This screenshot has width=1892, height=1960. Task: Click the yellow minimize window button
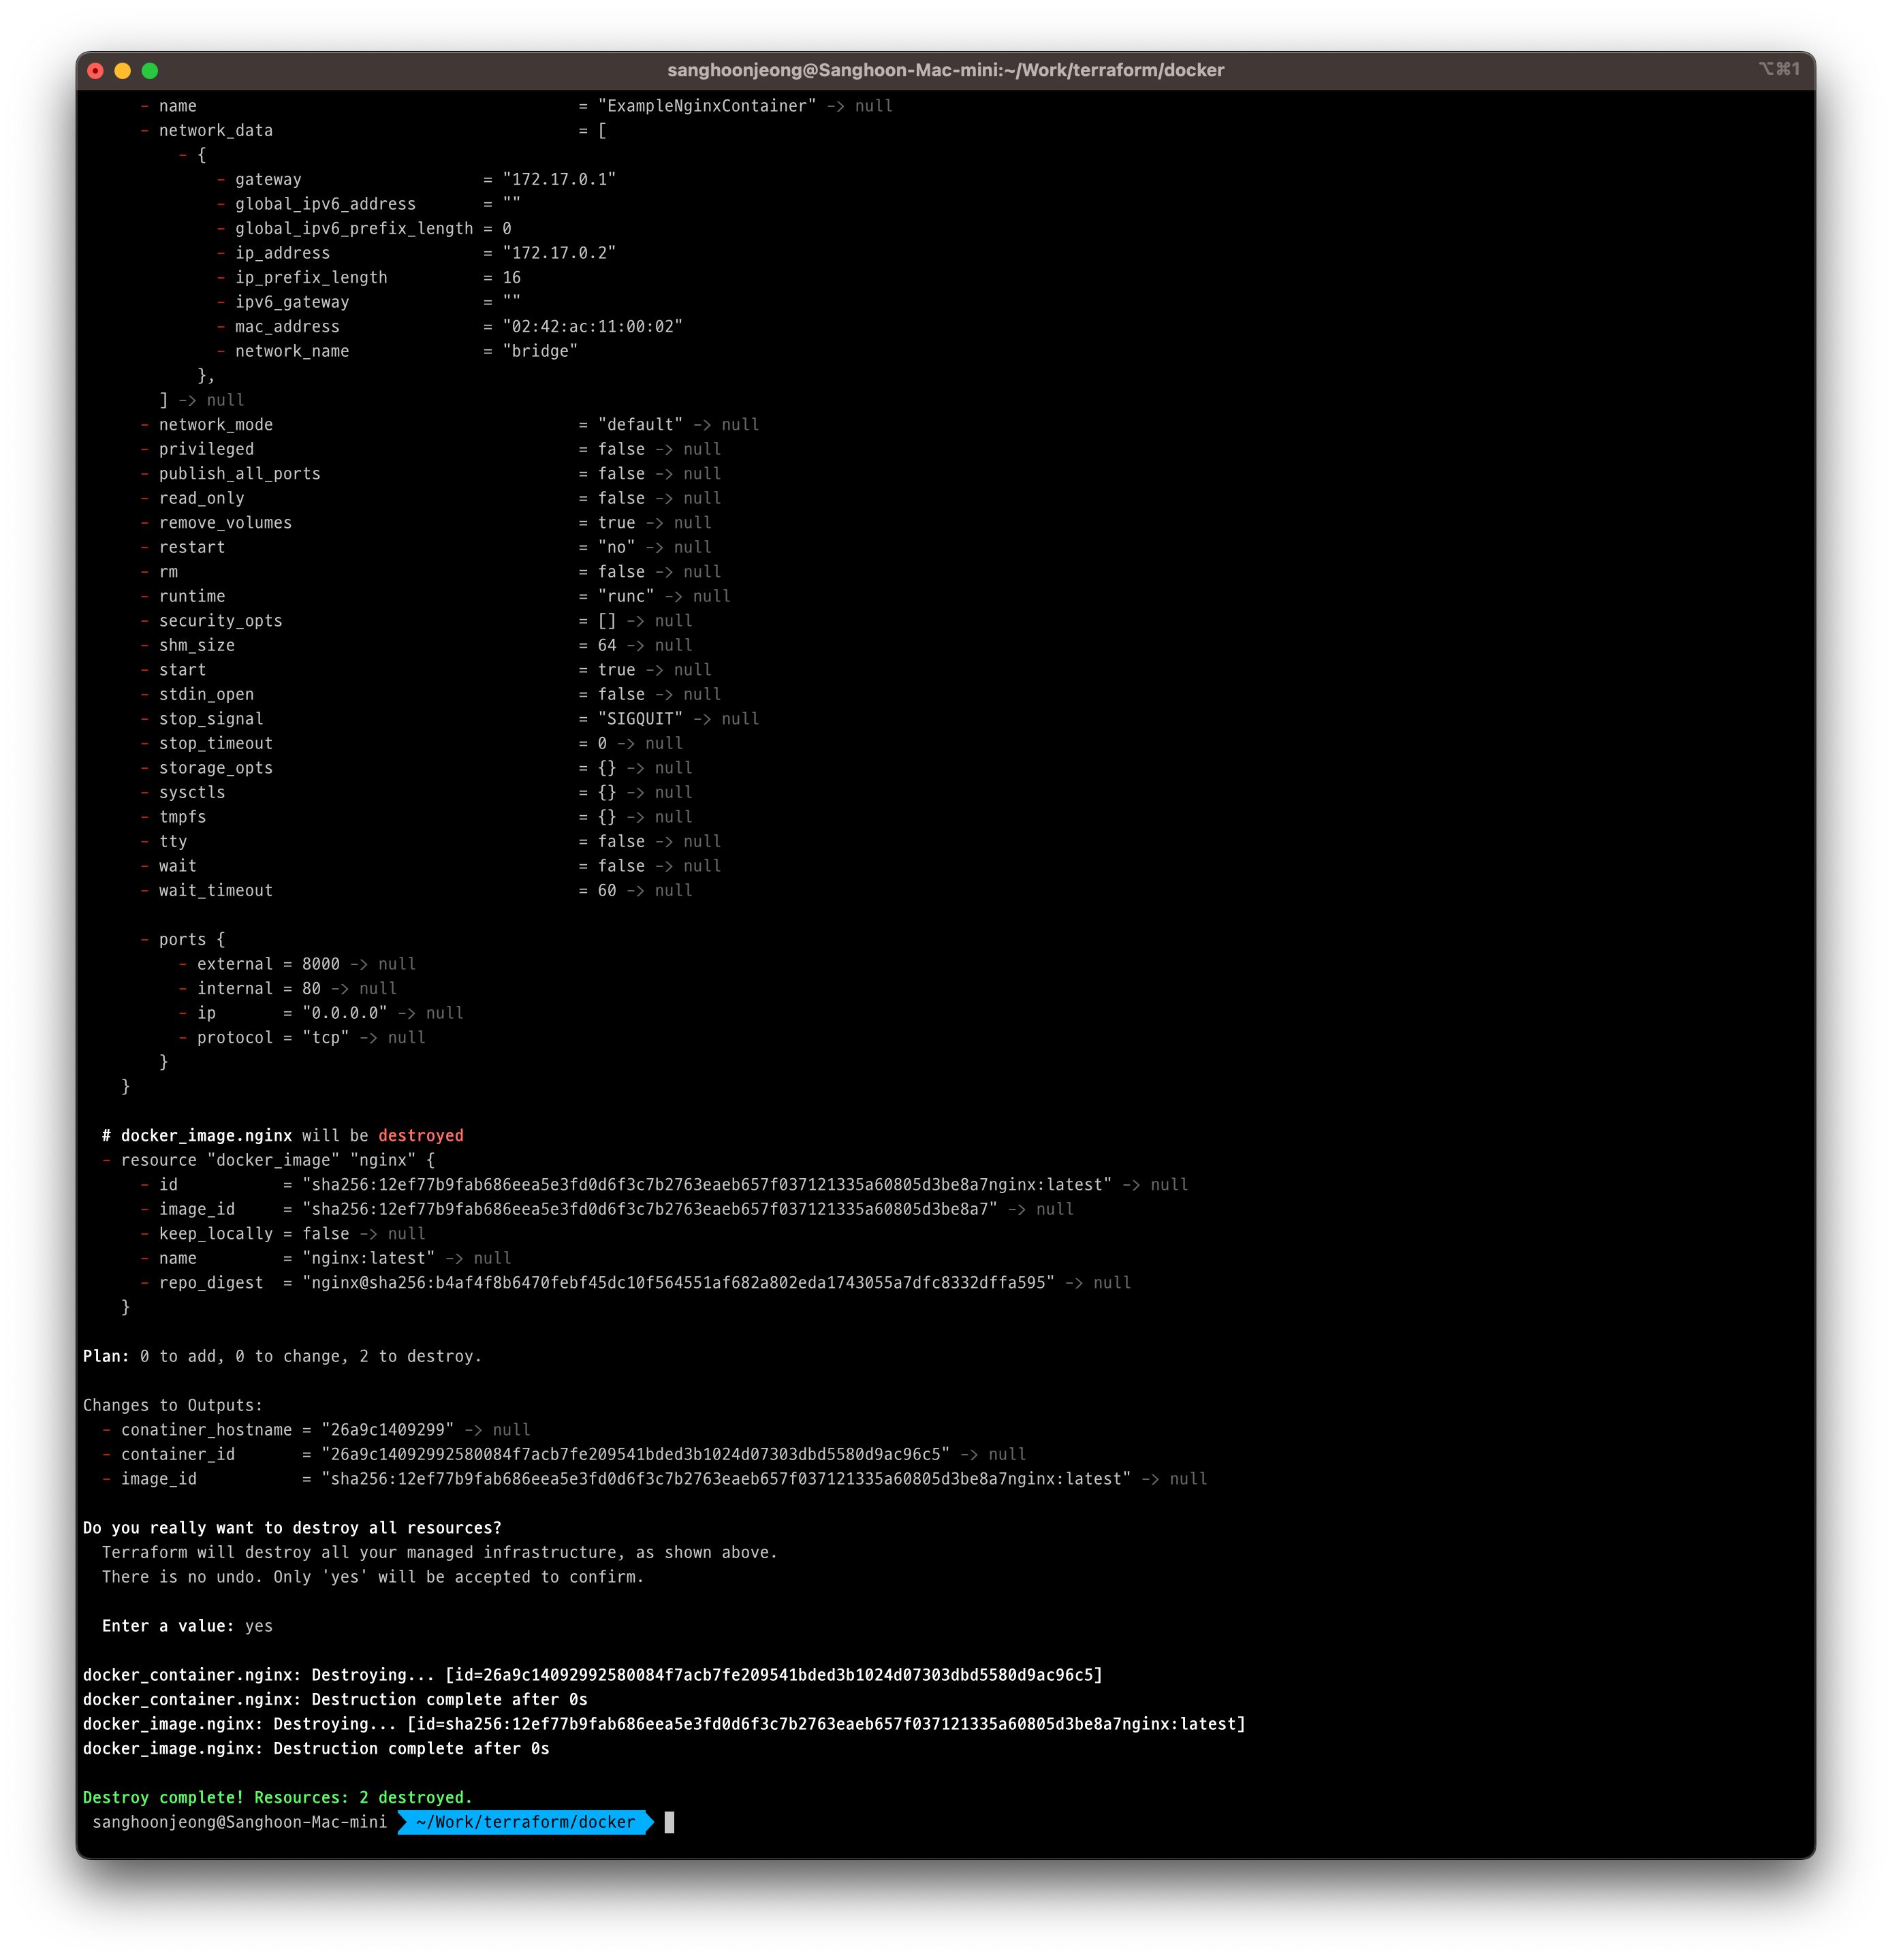(123, 71)
